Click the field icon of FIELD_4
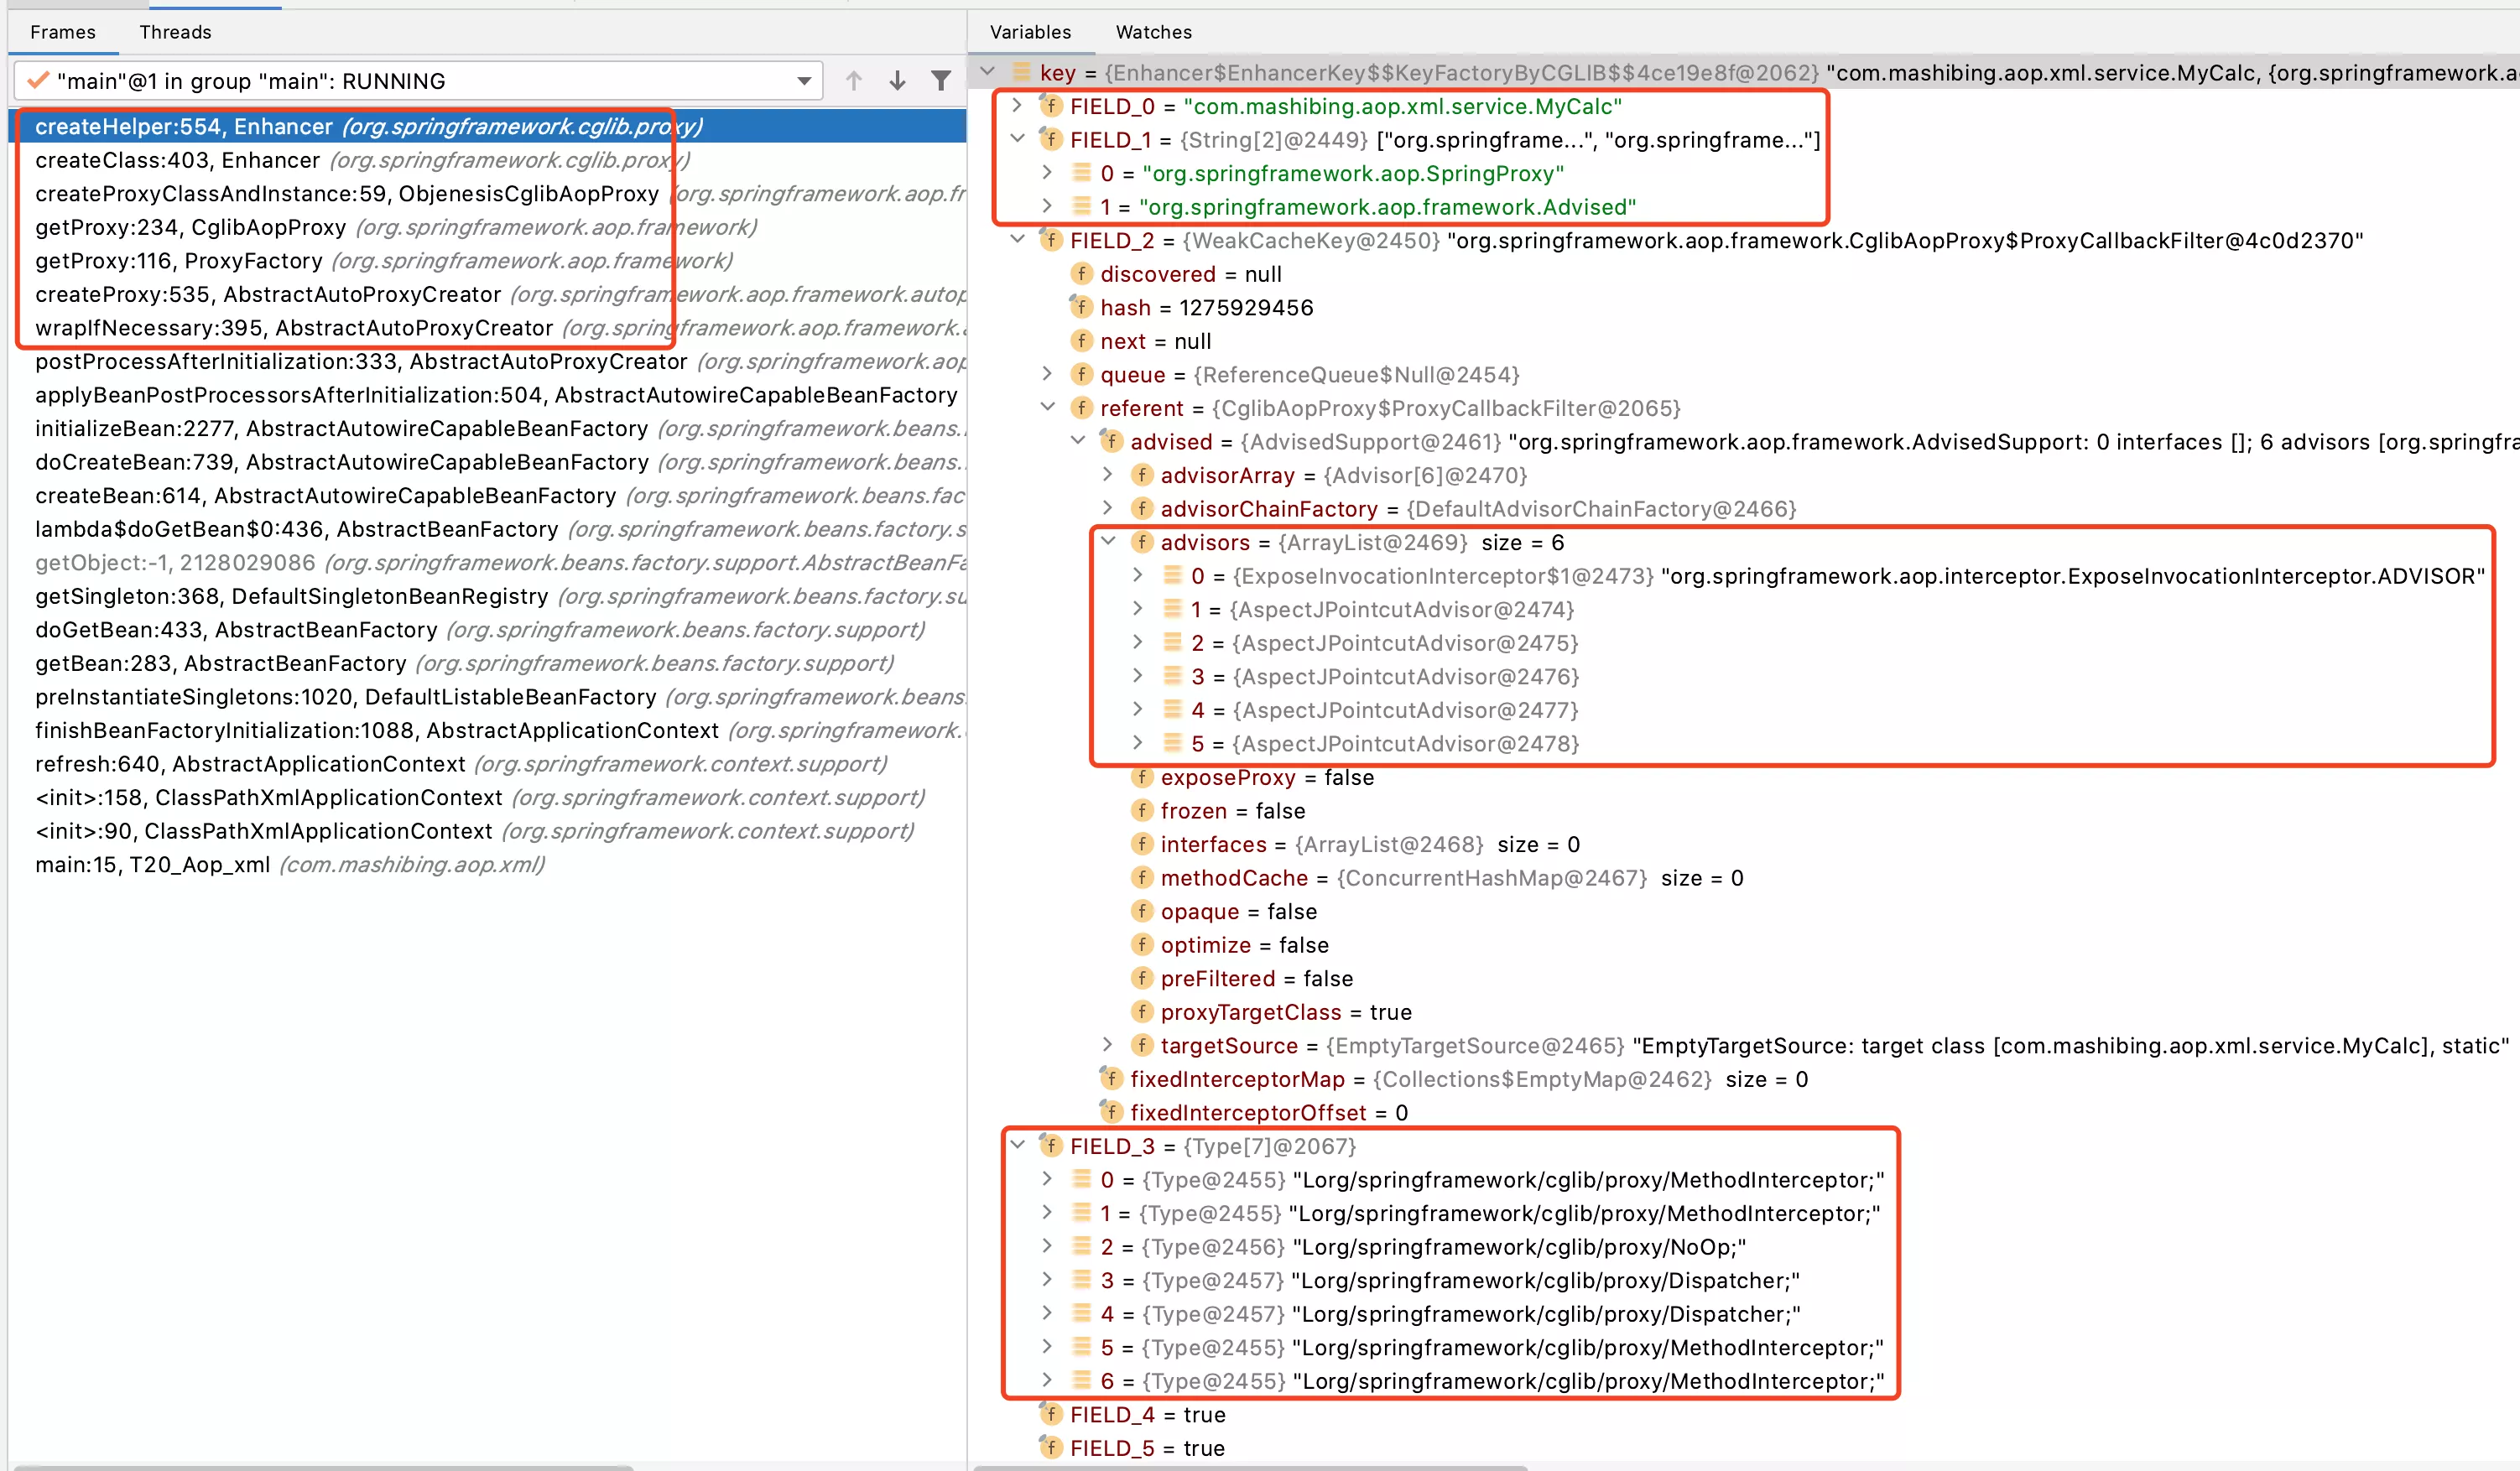Viewport: 2520px width, 1471px height. tap(1050, 1414)
